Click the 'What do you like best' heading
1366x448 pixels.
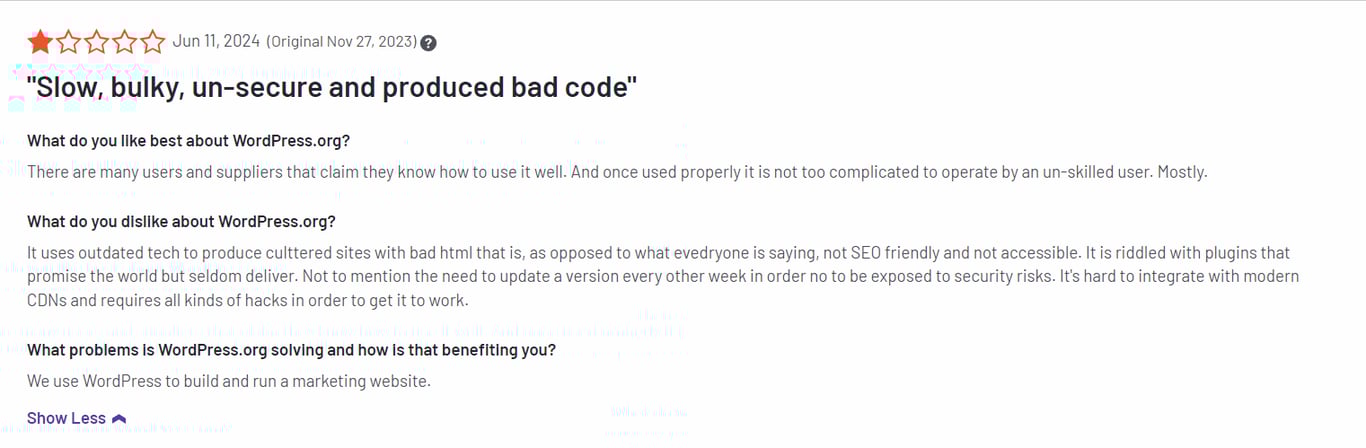(x=188, y=140)
